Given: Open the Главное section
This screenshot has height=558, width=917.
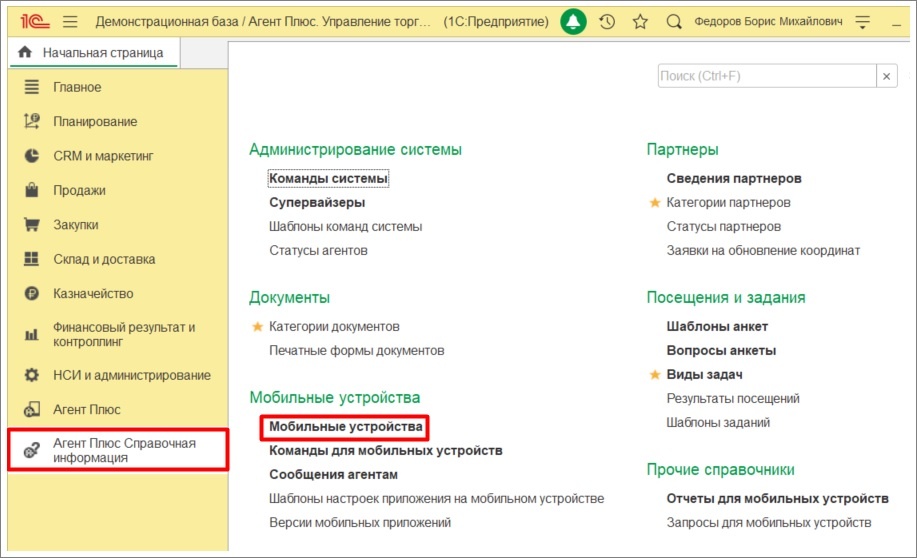Looking at the screenshot, I should pyautogui.click(x=77, y=87).
